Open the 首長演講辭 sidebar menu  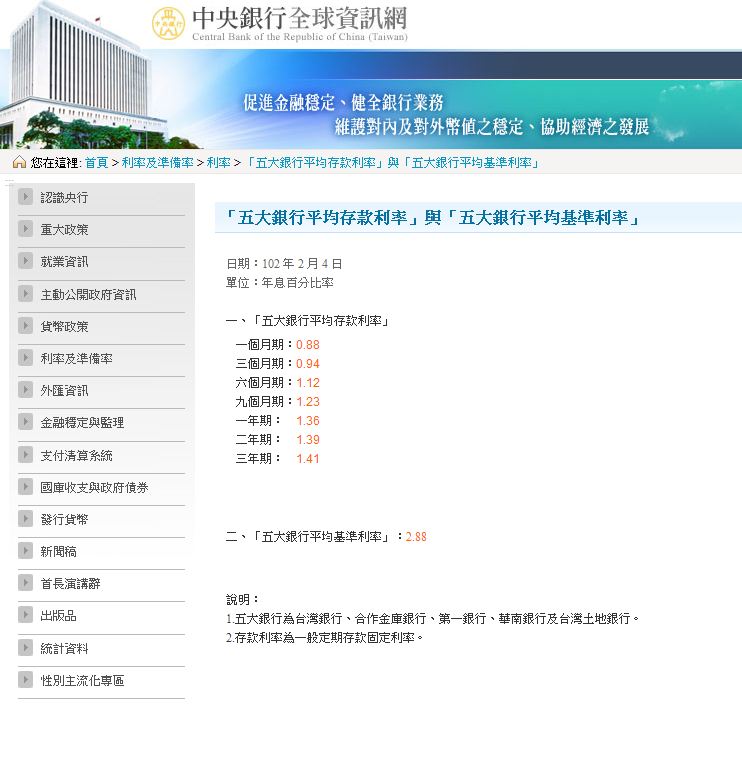pos(70,584)
